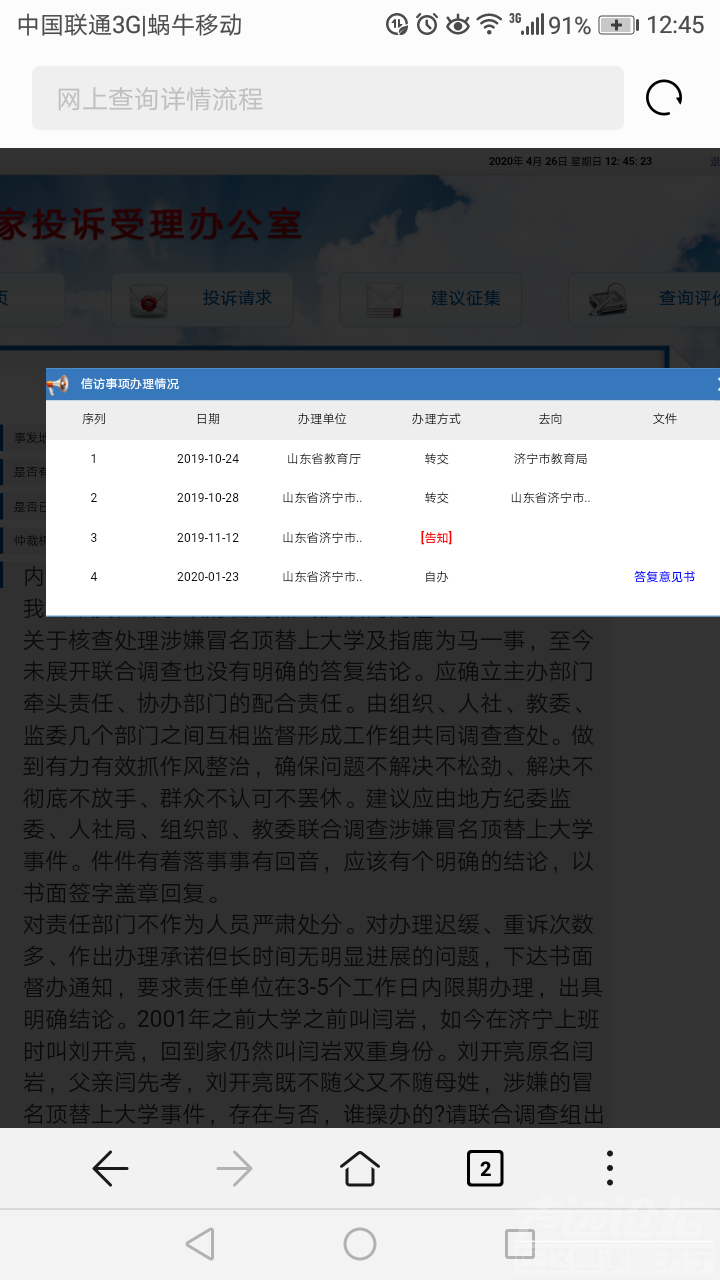Click the 家投诉受理办公室 page heading
This screenshot has height=1280, width=720.
click(150, 224)
